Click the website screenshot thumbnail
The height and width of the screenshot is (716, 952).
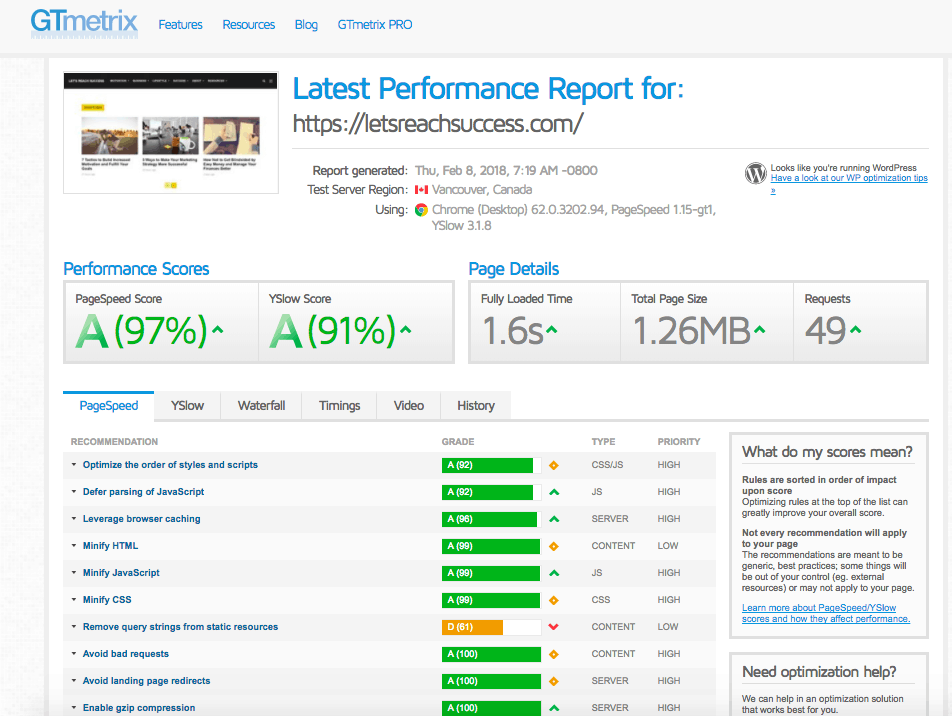point(170,133)
